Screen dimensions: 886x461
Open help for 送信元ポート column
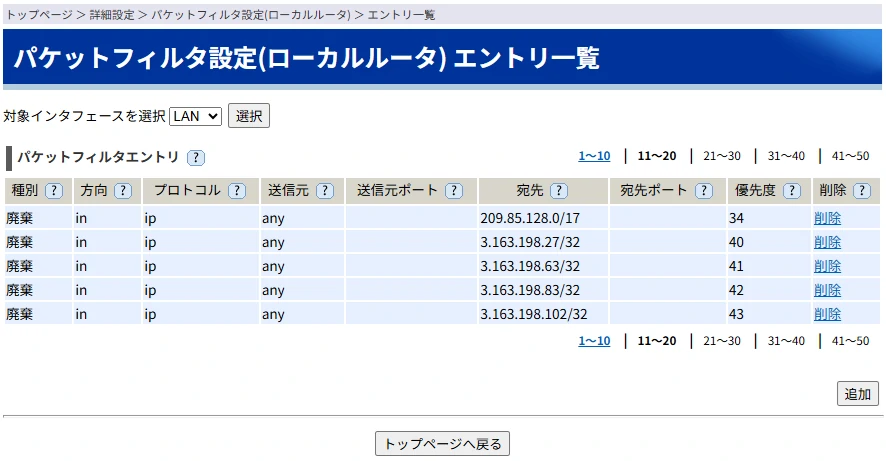click(454, 191)
